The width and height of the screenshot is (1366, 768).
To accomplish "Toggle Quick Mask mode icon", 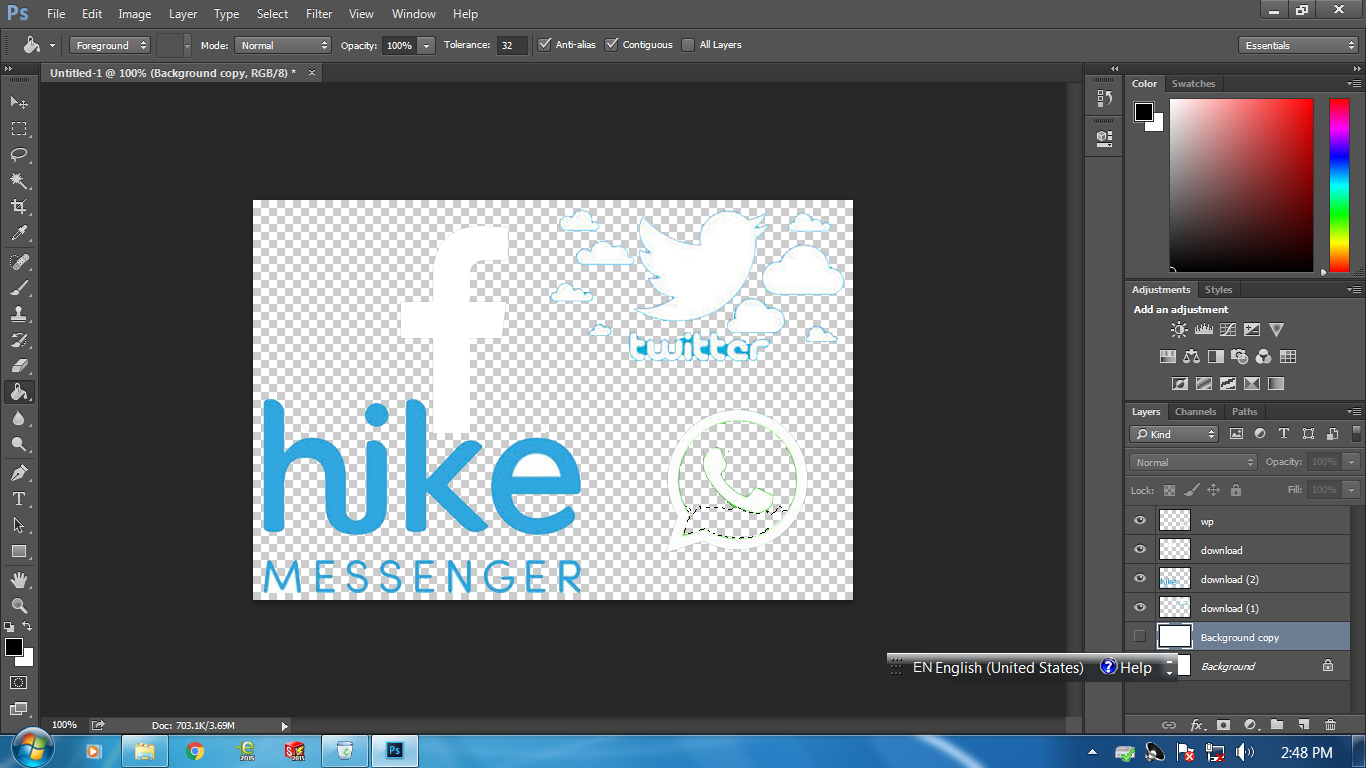I will click(x=19, y=682).
